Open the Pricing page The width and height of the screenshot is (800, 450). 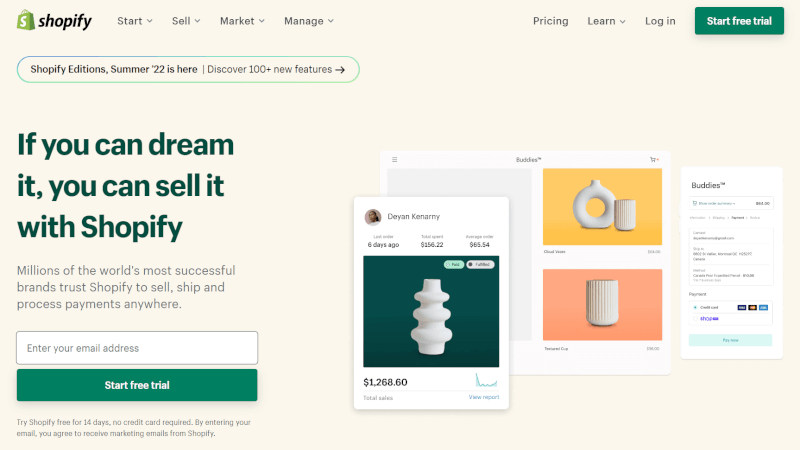[x=551, y=21]
